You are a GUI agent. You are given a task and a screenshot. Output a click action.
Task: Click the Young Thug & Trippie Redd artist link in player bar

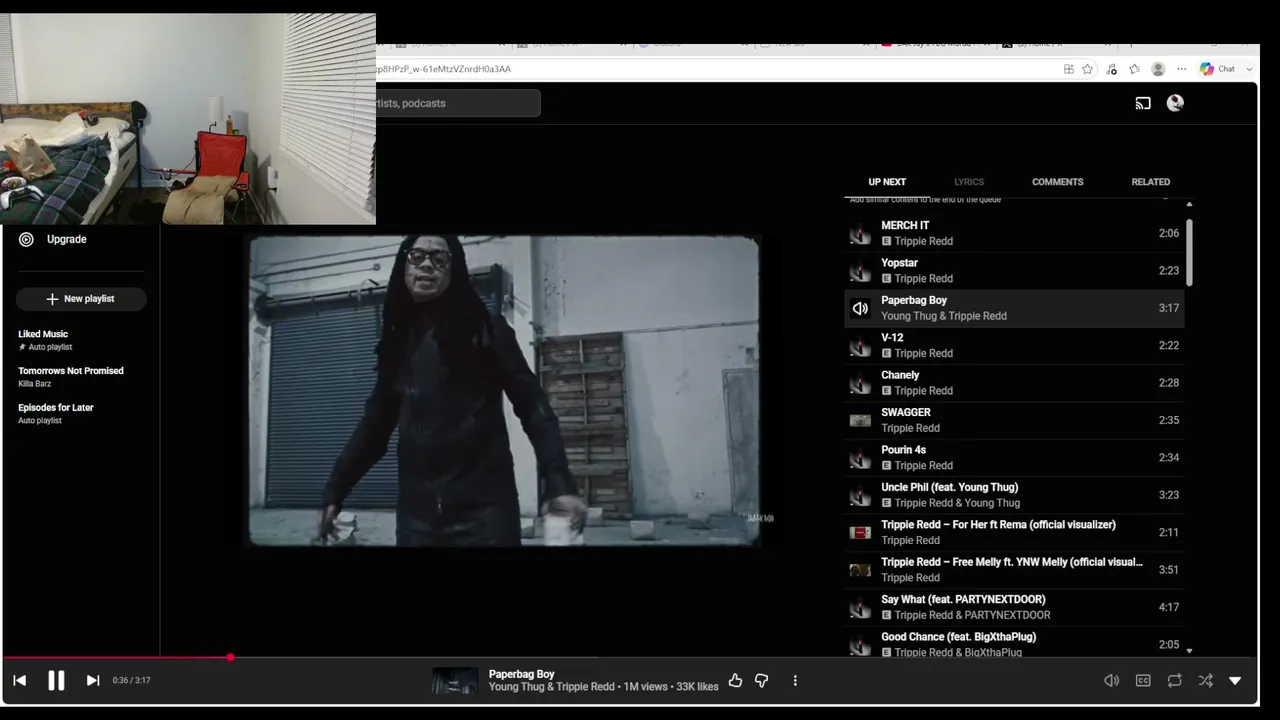point(551,687)
